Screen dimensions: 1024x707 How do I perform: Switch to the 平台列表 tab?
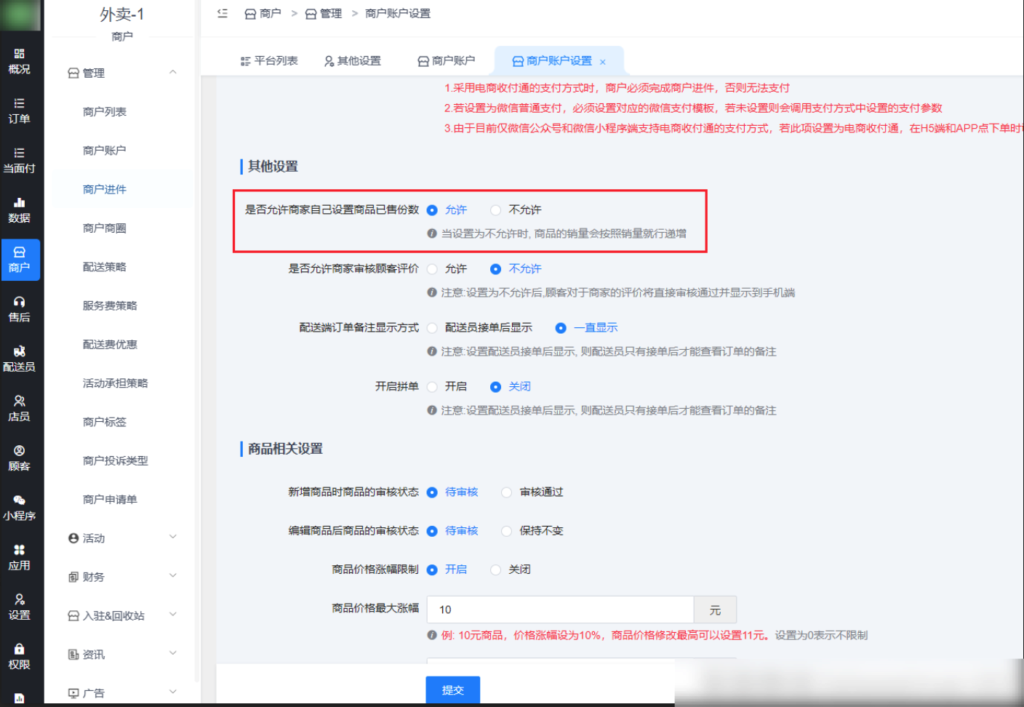(271, 61)
